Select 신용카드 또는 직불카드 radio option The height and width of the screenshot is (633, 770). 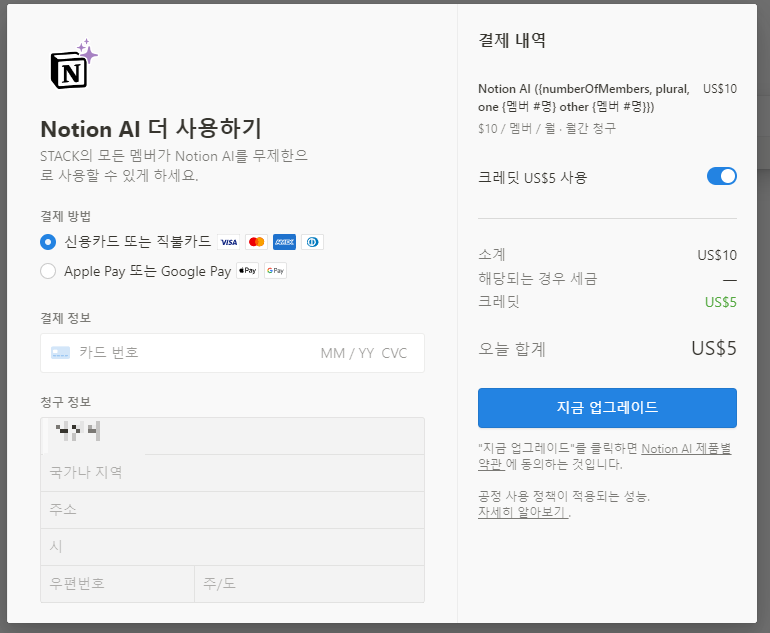48,242
